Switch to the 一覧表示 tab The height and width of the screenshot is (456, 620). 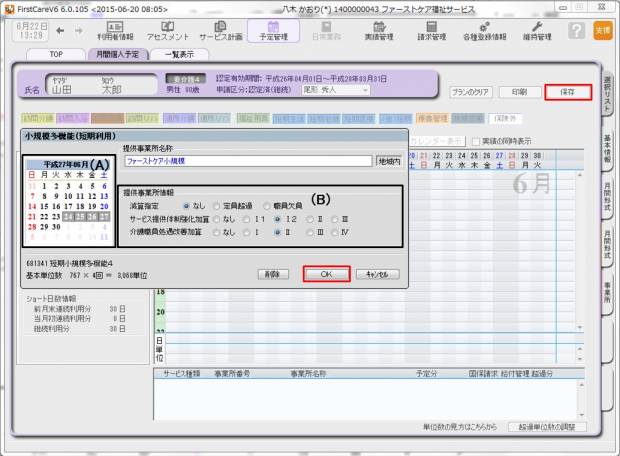tap(178, 54)
